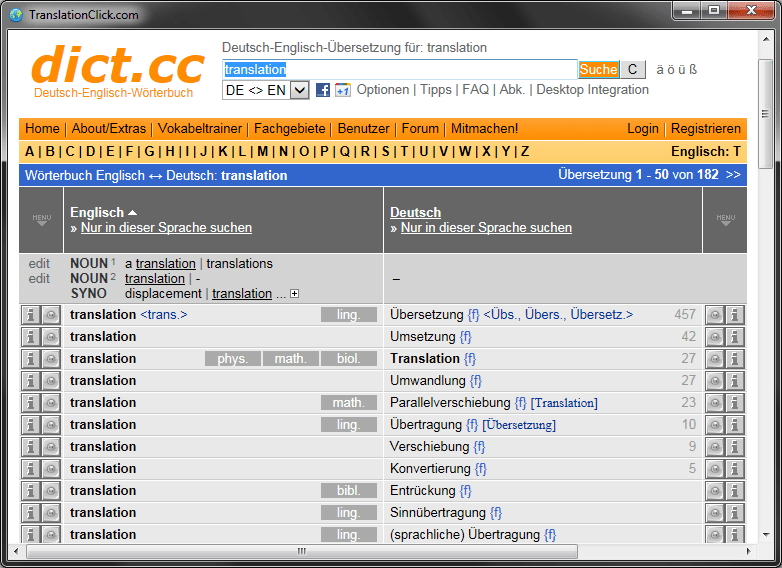This screenshot has height=568, width=782.
Task: Open About/Extras in the navigation bar
Action: pos(109,129)
